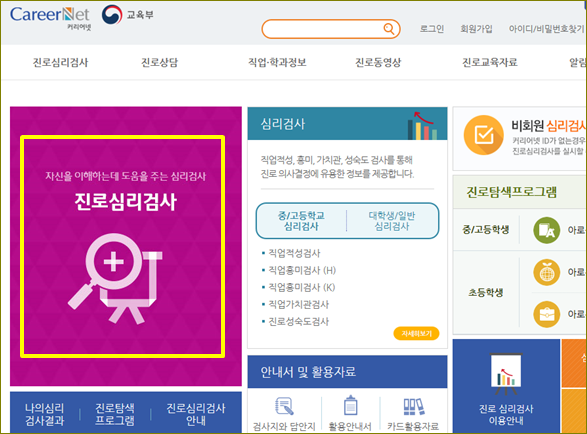Open 직업흥미검사 (H) link
This screenshot has width=587, height=434.
click(x=302, y=270)
